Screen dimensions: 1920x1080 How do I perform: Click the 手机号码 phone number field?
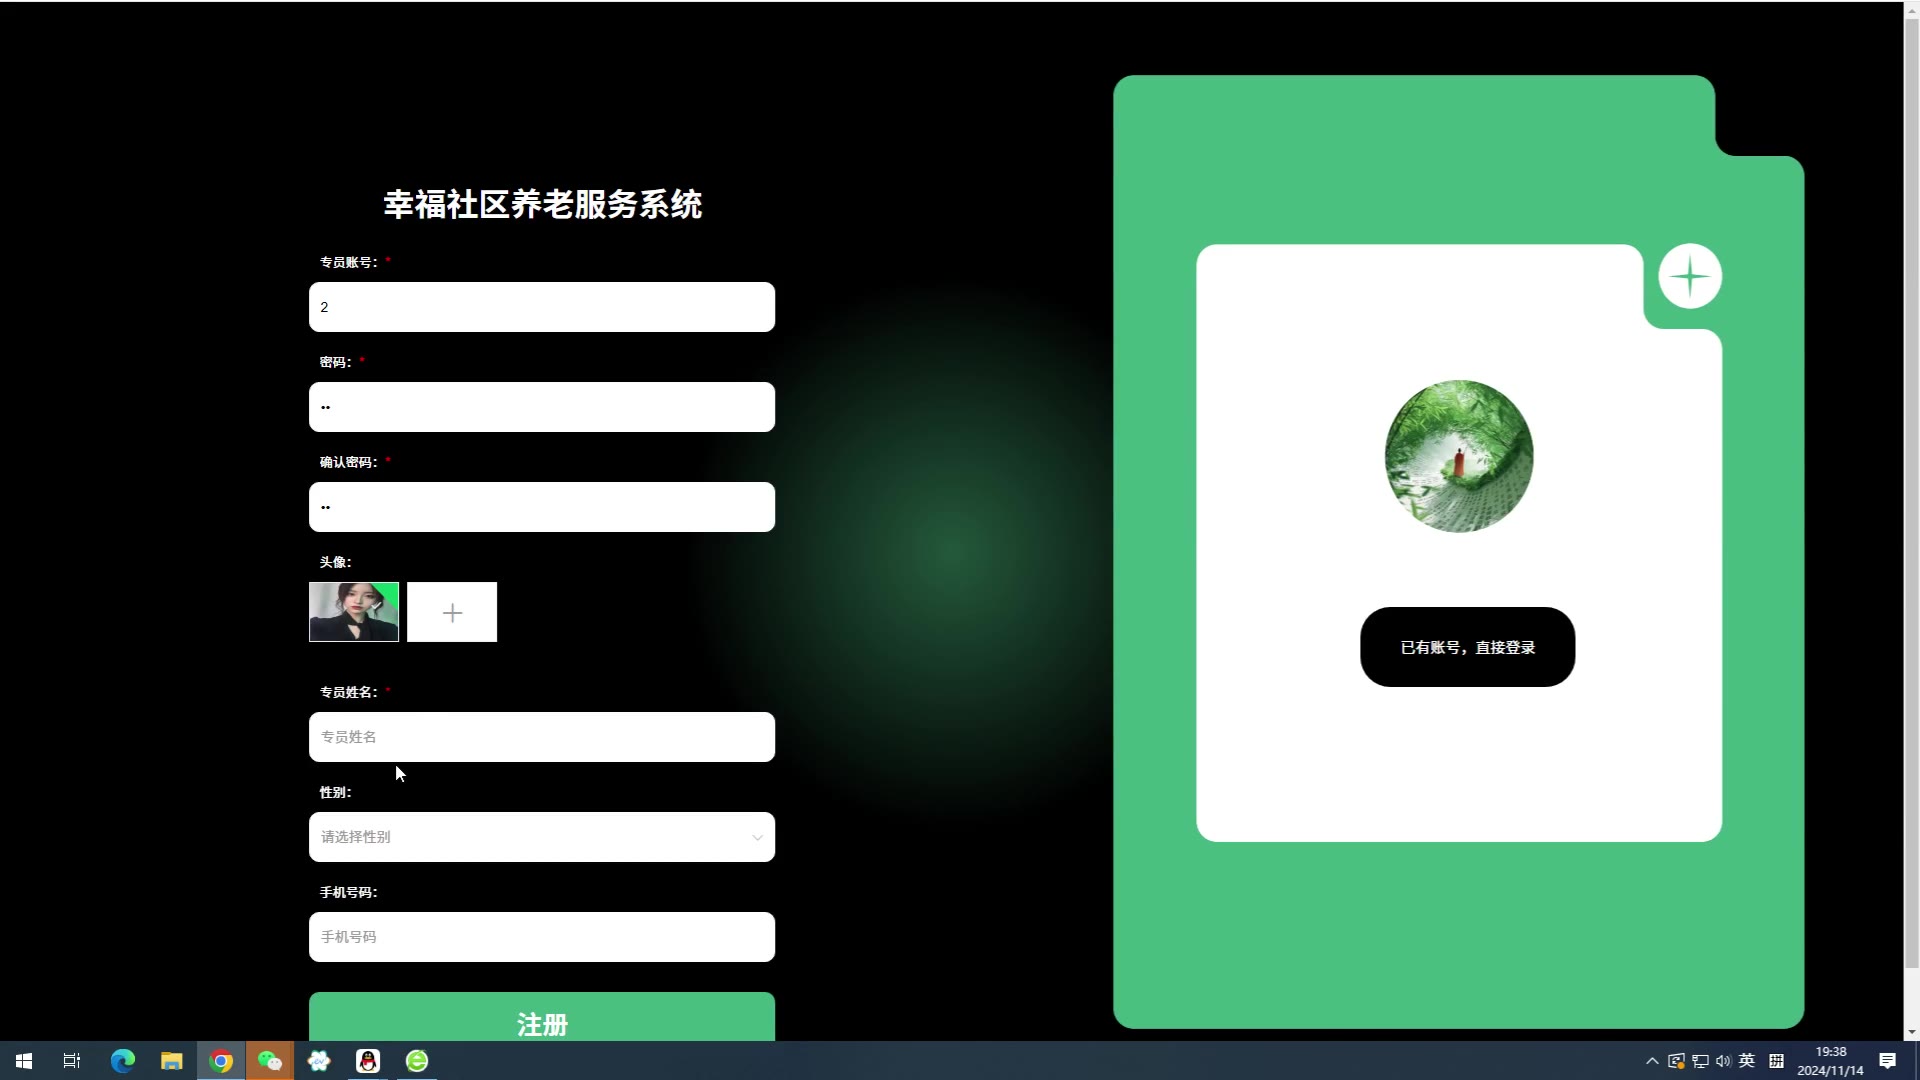(541, 937)
